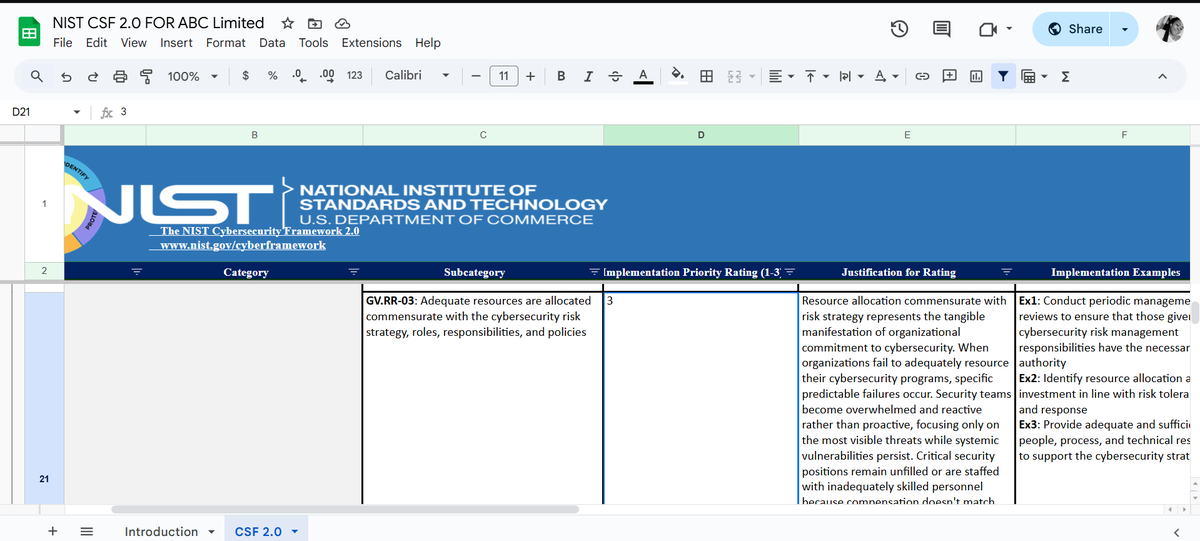Insert a link

pyautogui.click(x=922, y=76)
